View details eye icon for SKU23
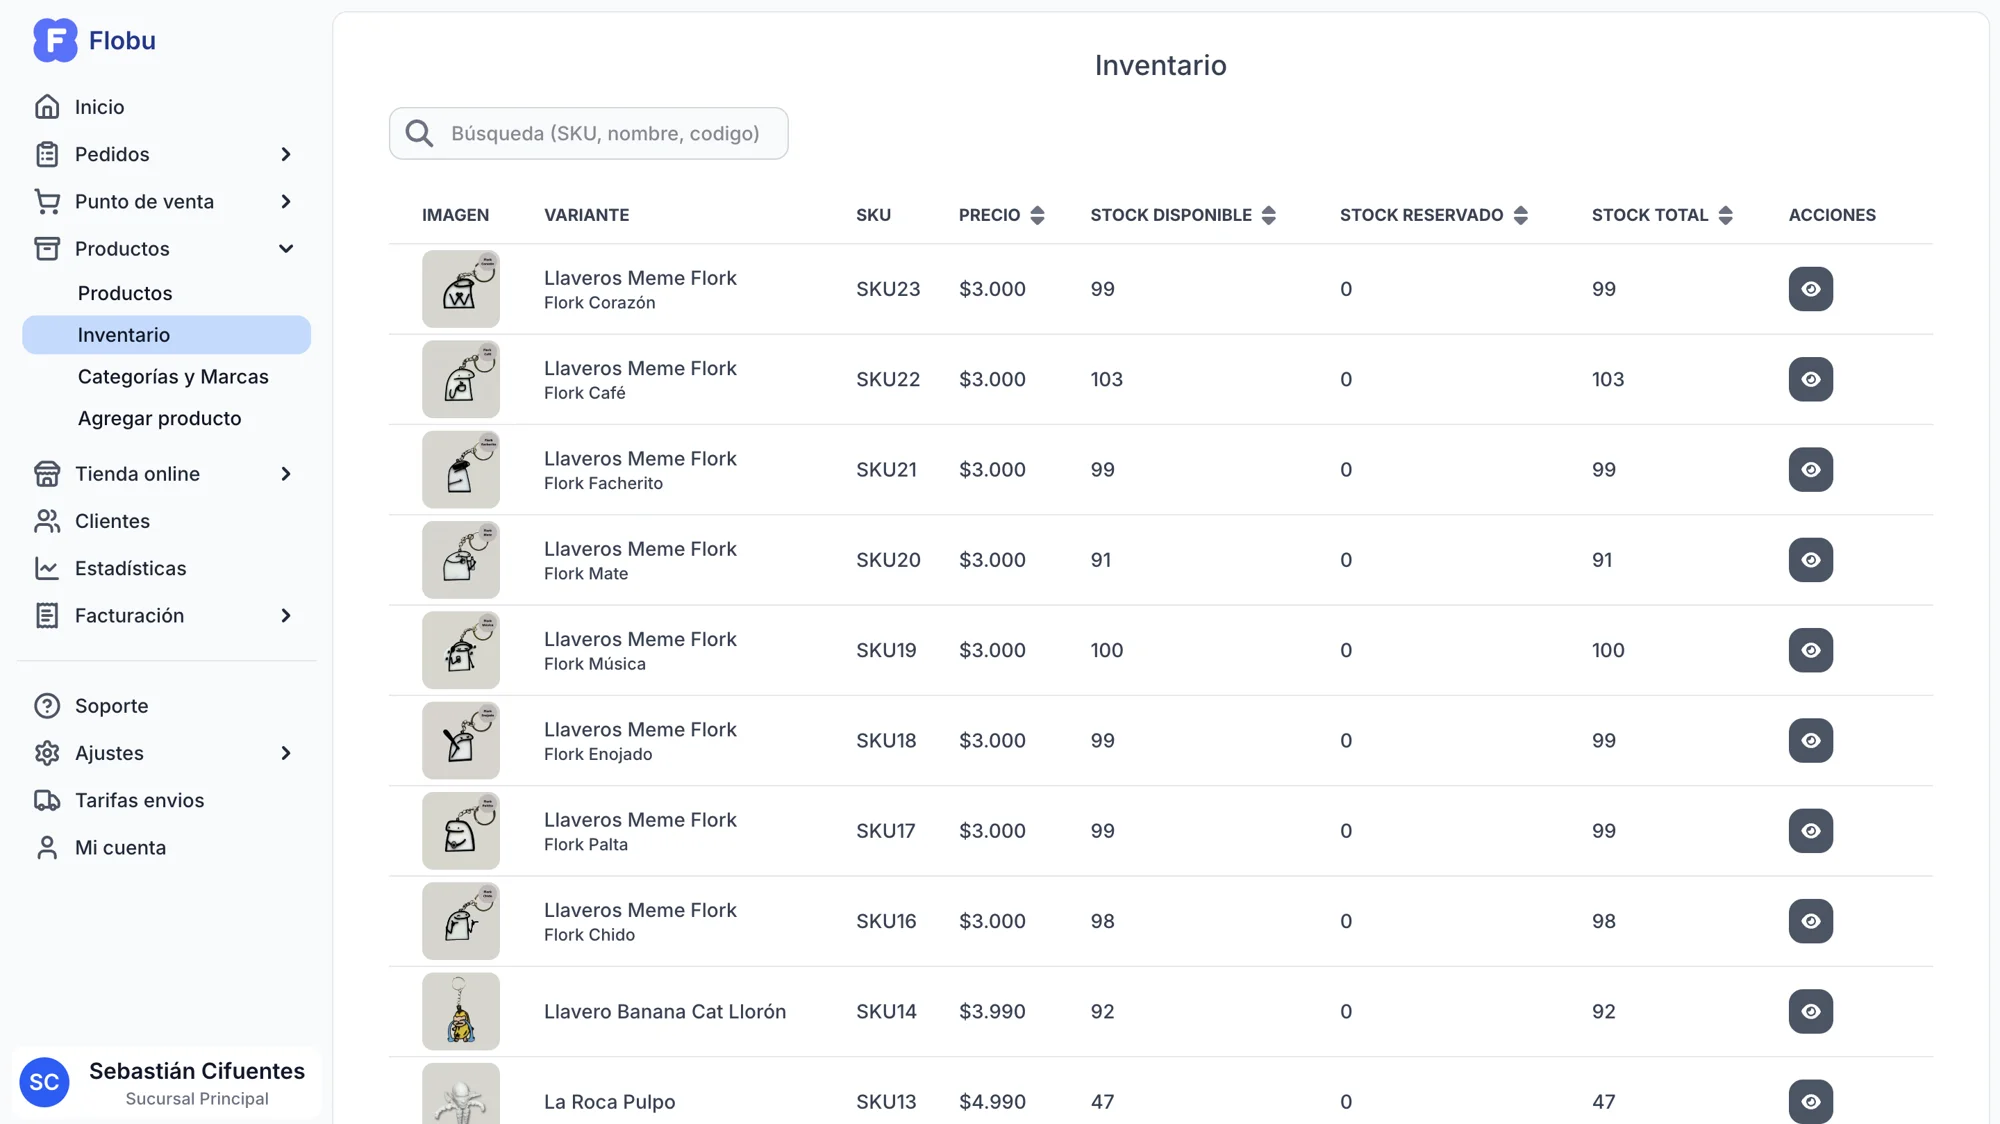Image resolution: width=2000 pixels, height=1124 pixels. click(x=1810, y=289)
